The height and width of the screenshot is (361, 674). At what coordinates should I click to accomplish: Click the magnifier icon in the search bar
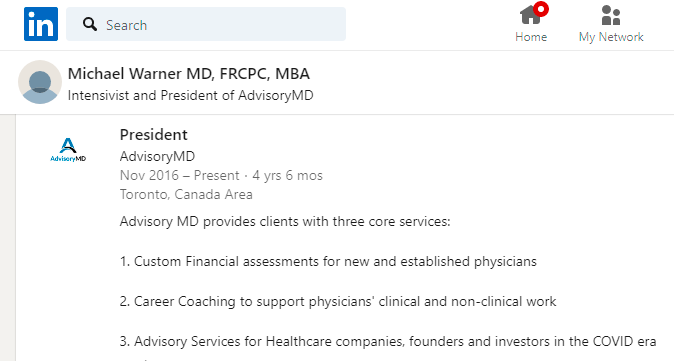coord(90,24)
